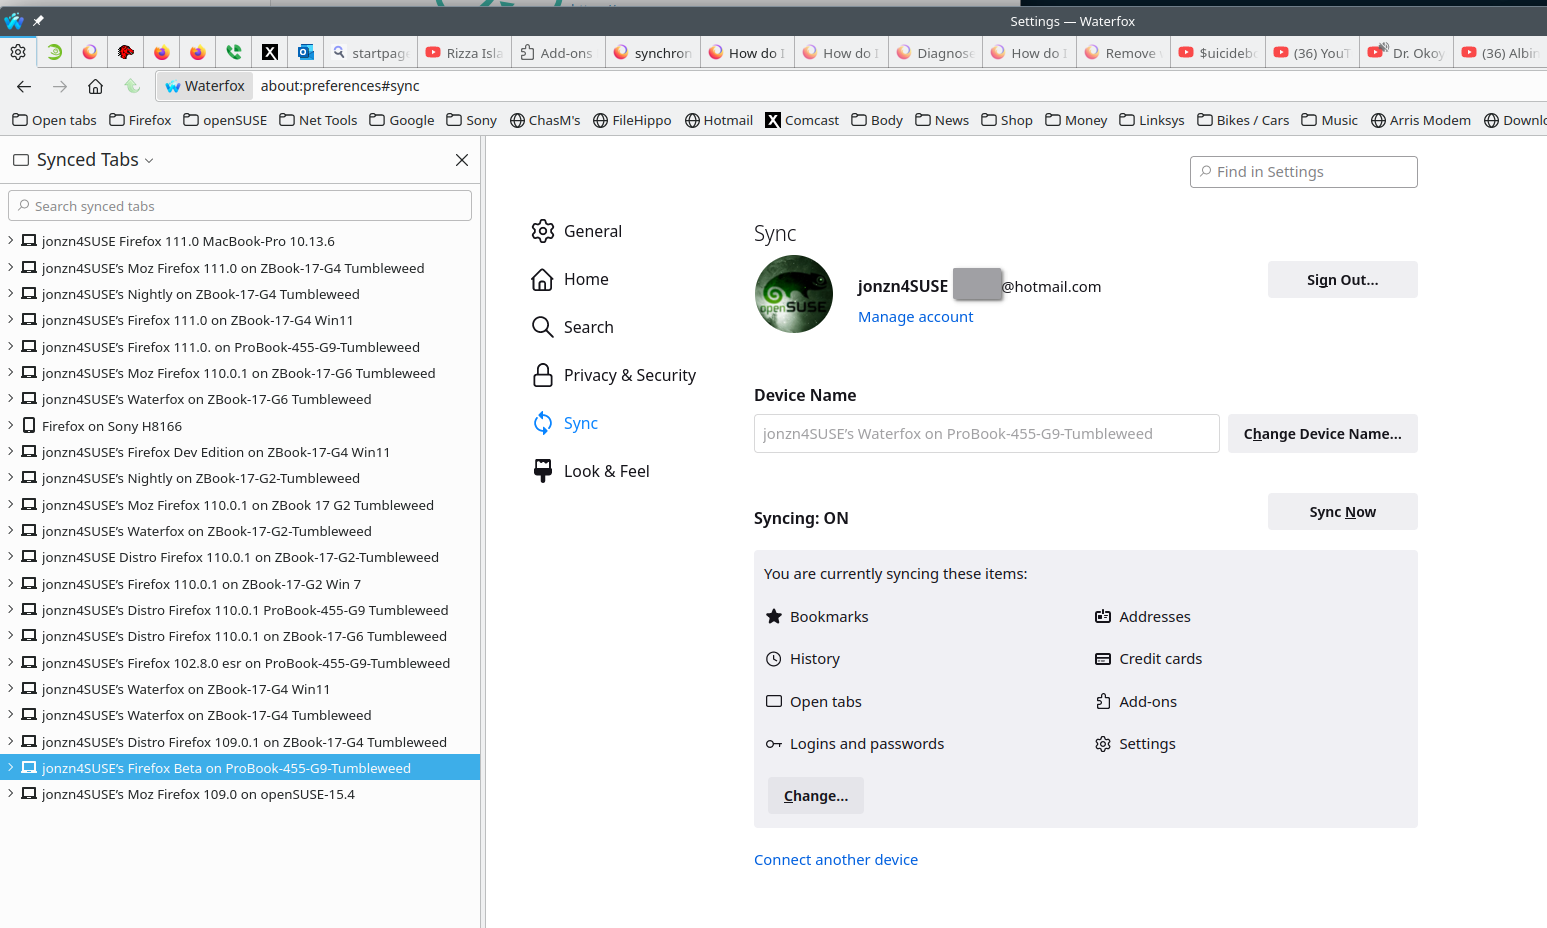Close the Synced Tabs sidebar
The width and height of the screenshot is (1547, 928).
point(461,160)
